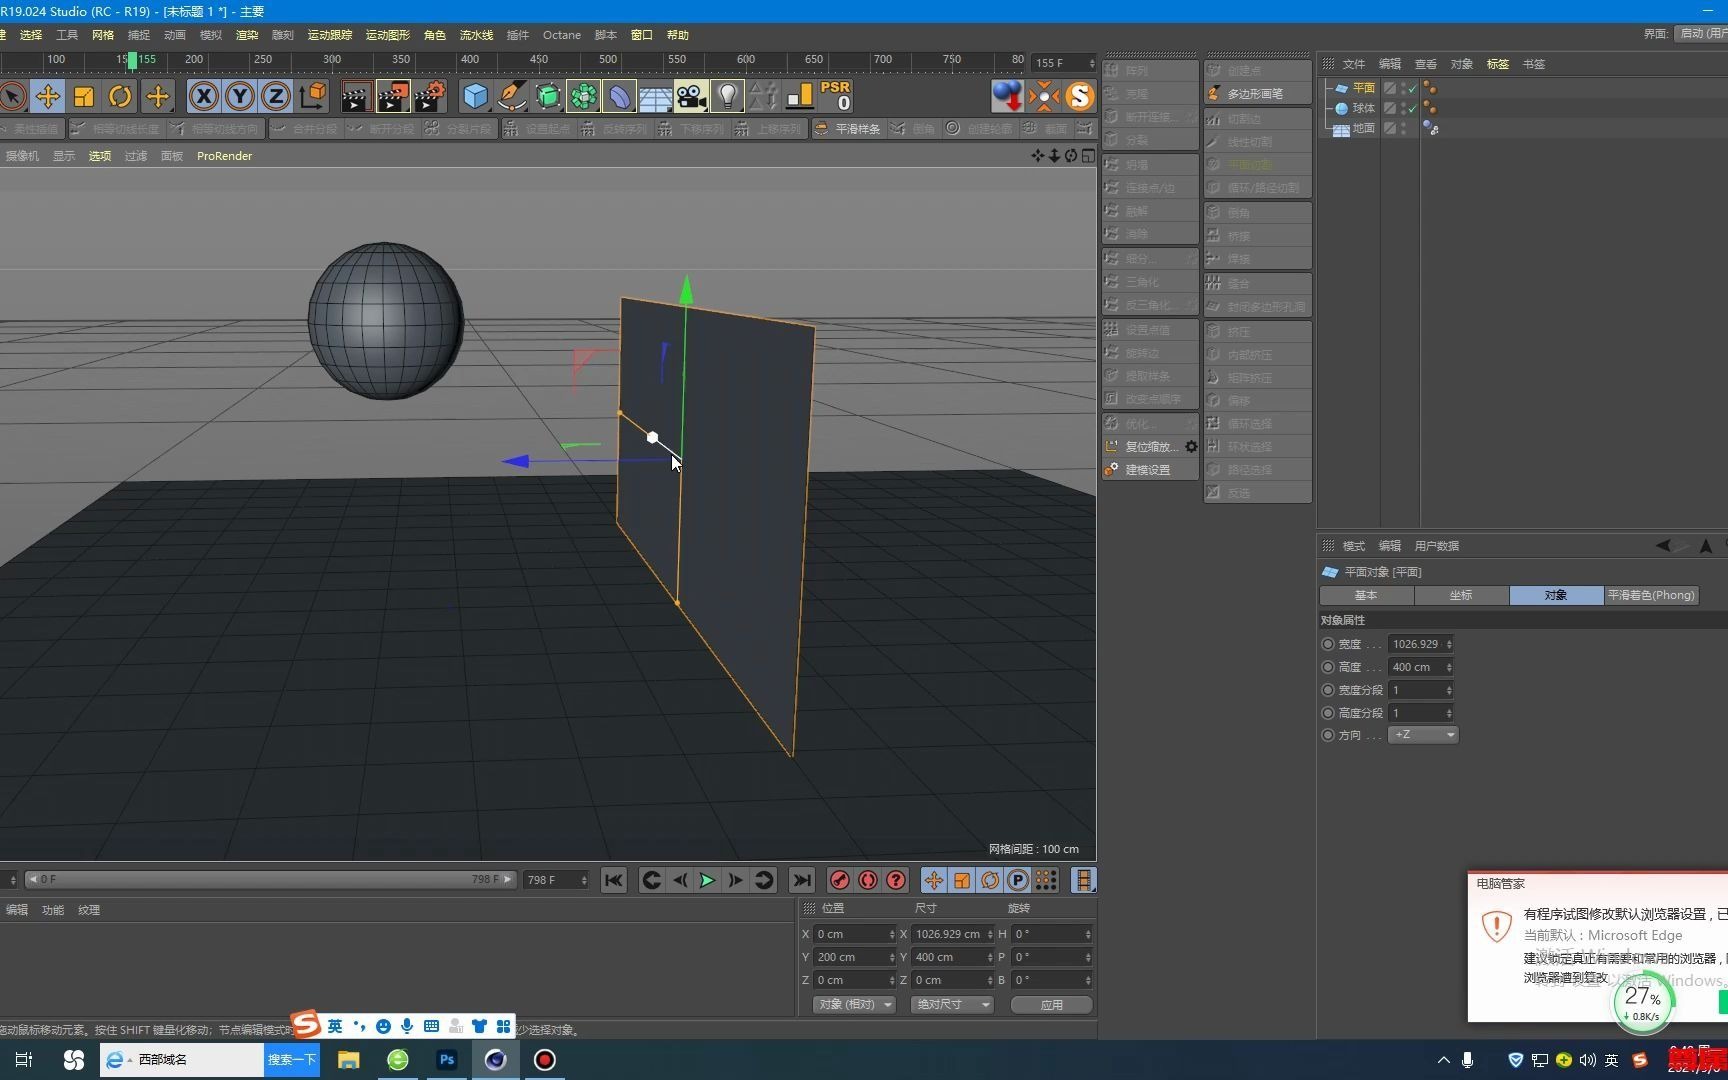Toggle the green enable checkmark for 平面
The height and width of the screenshot is (1080, 1728).
1412,88
